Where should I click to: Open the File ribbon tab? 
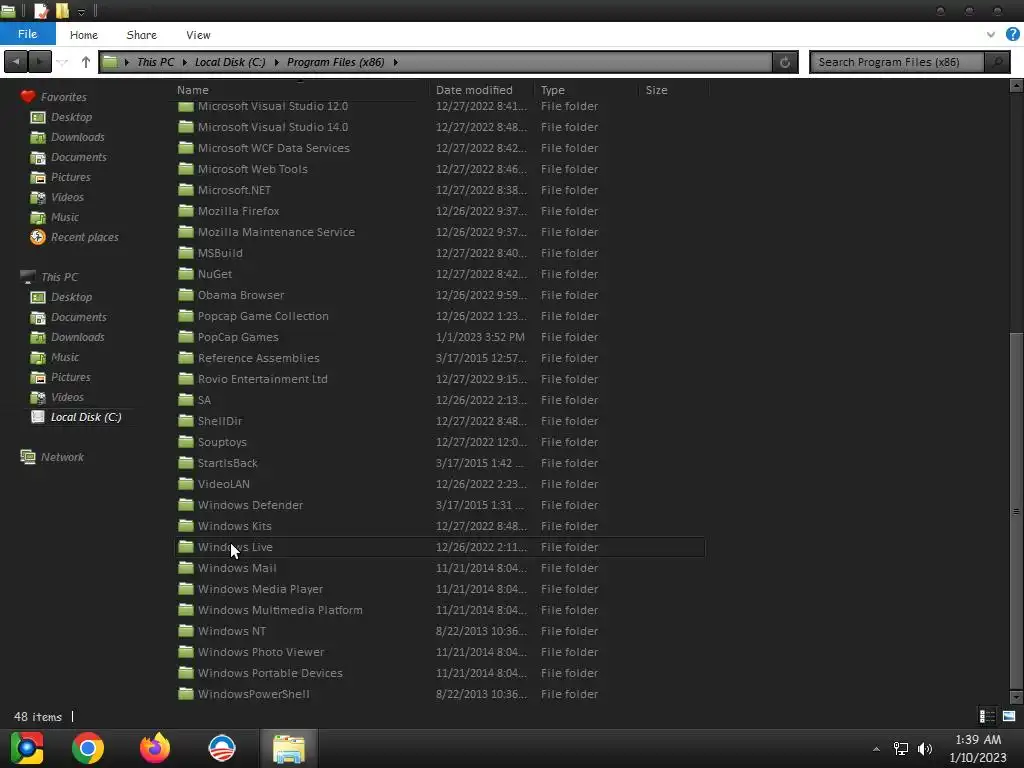[27, 34]
